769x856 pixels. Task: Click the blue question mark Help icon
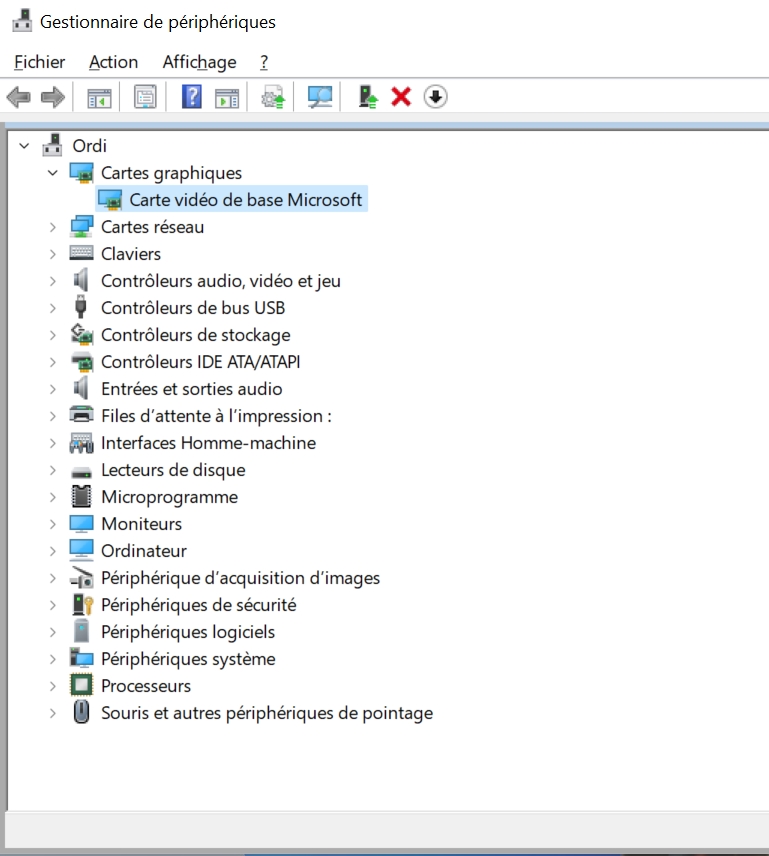coord(192,97)
